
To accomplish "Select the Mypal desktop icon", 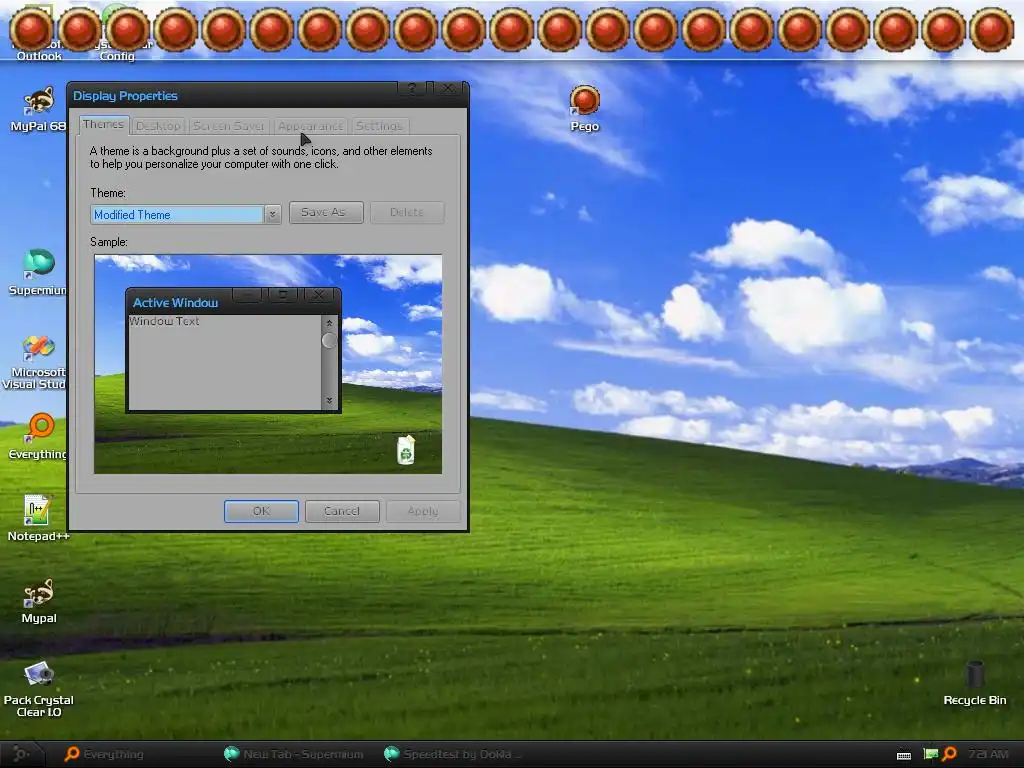I will click(x=39, y=601).
